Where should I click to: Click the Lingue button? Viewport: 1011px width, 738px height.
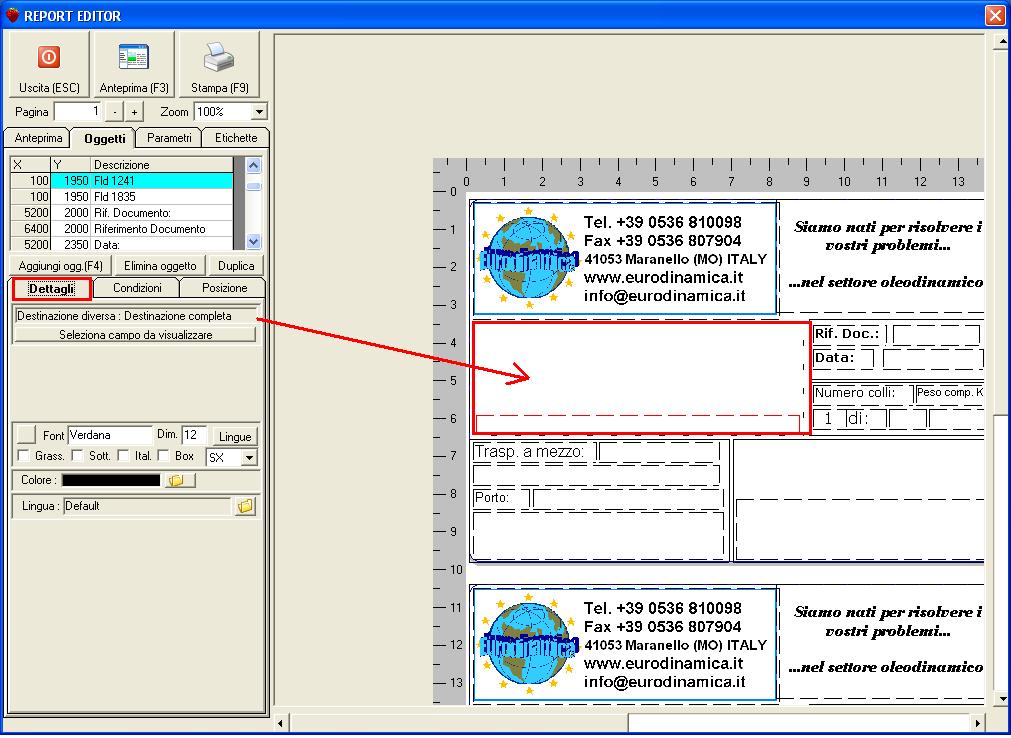coord(235,436)
